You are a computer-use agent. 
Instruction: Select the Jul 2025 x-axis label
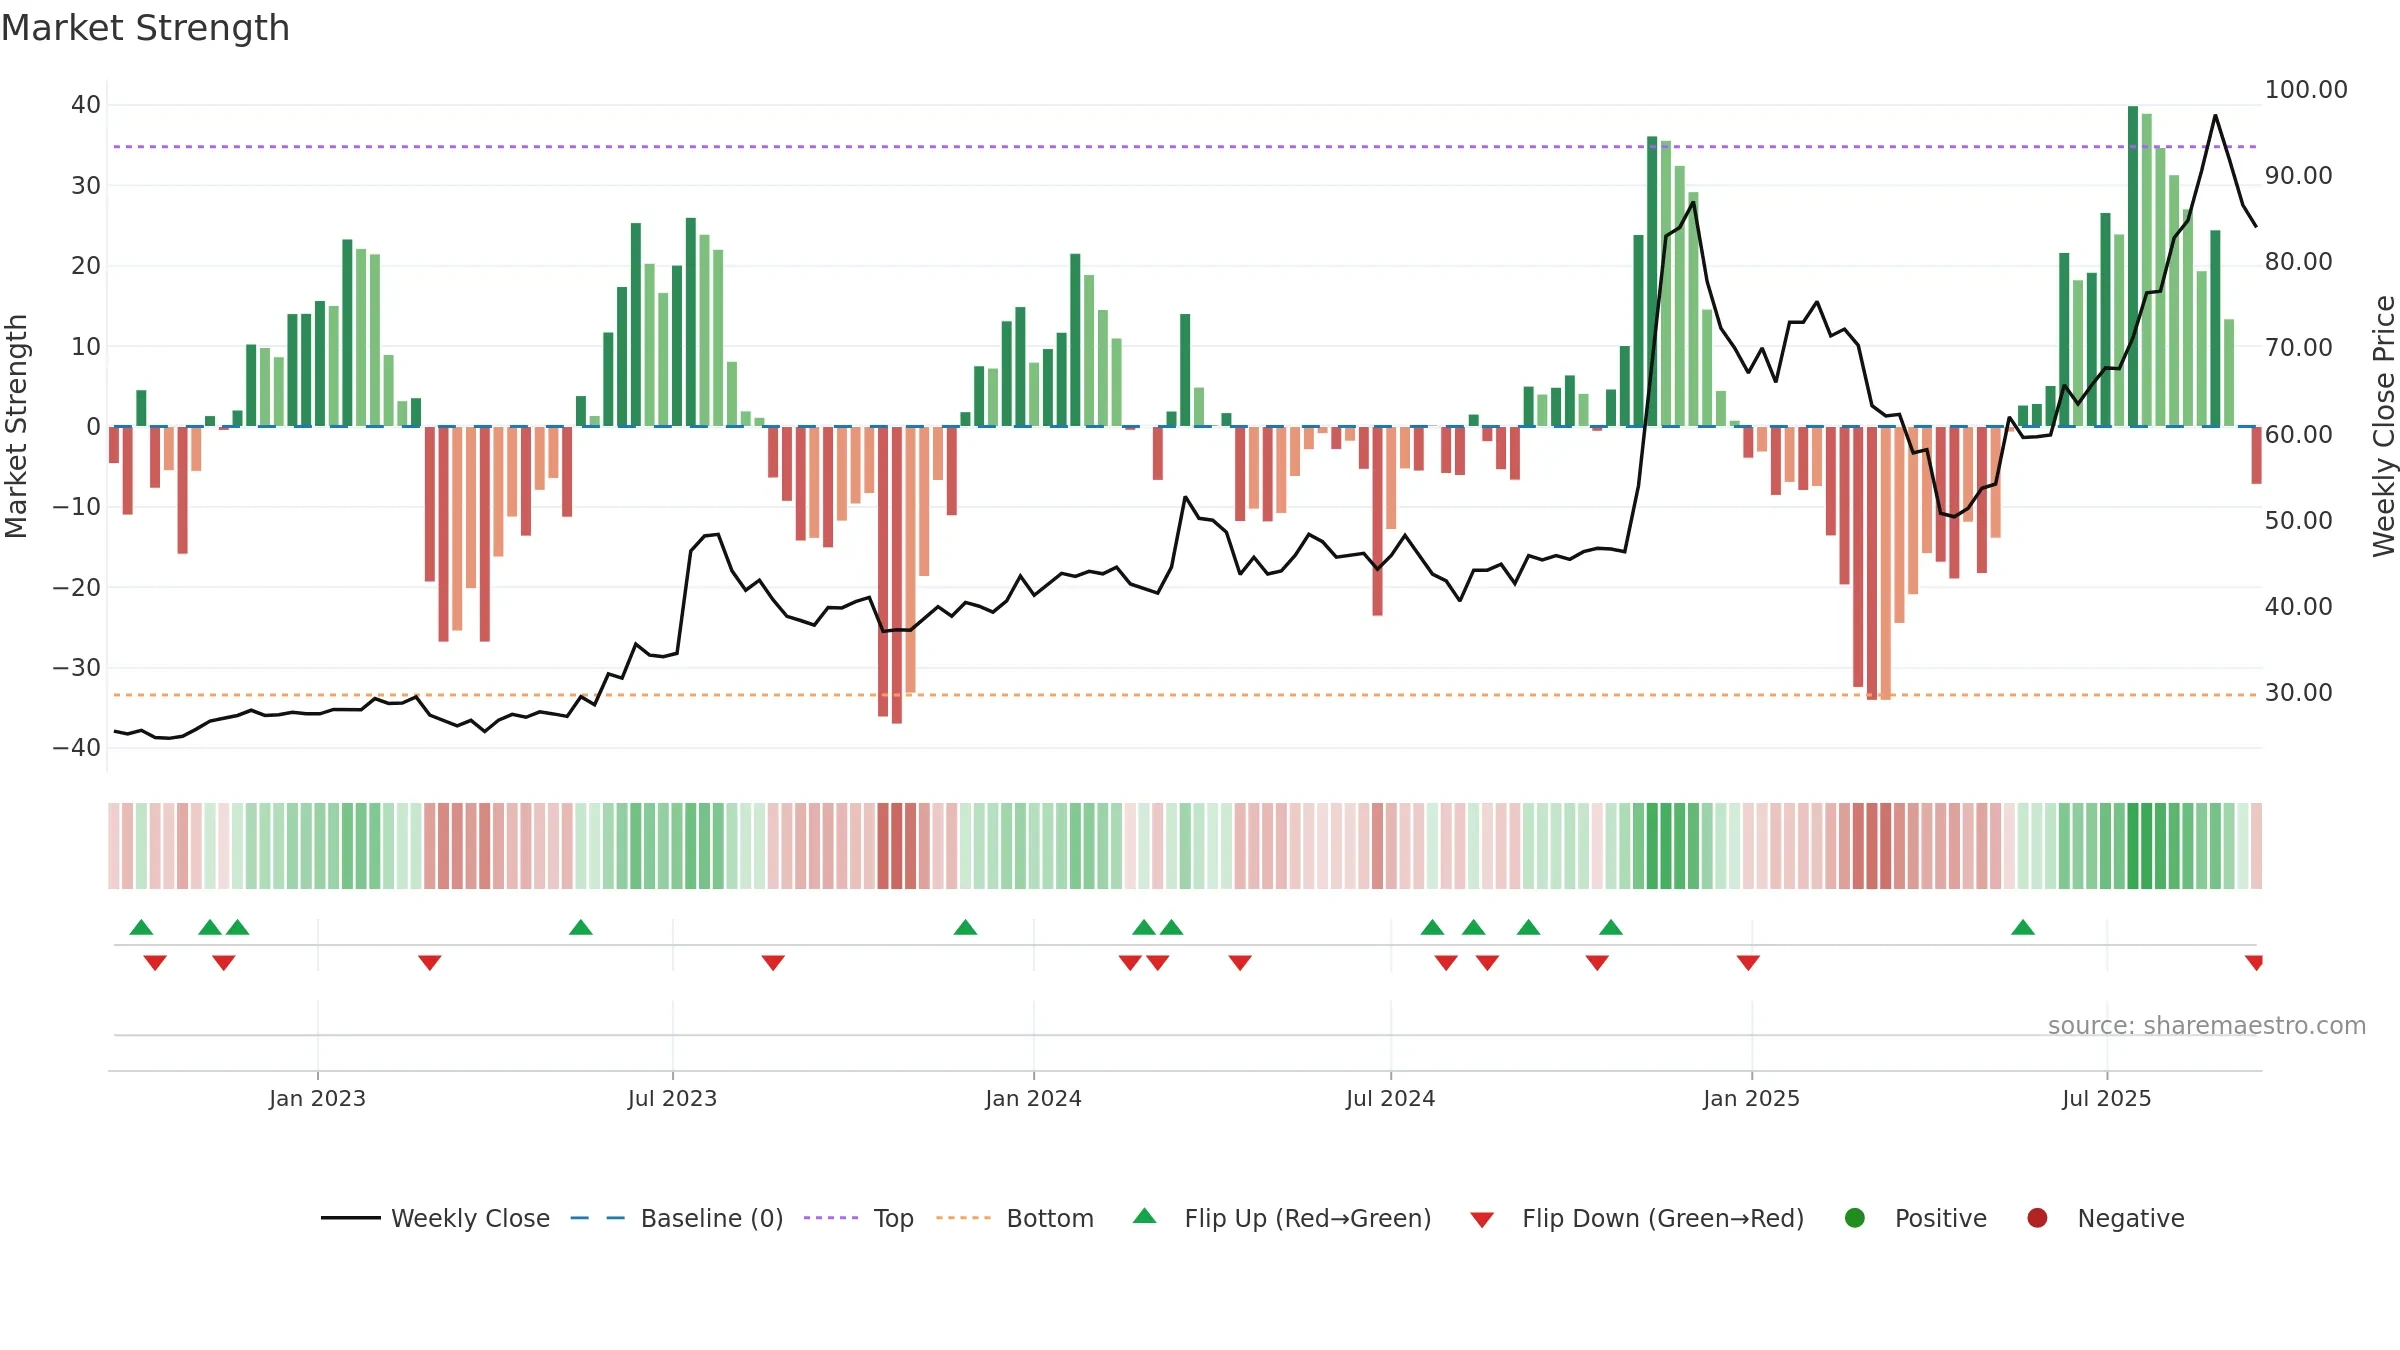click(2106, 1098)
